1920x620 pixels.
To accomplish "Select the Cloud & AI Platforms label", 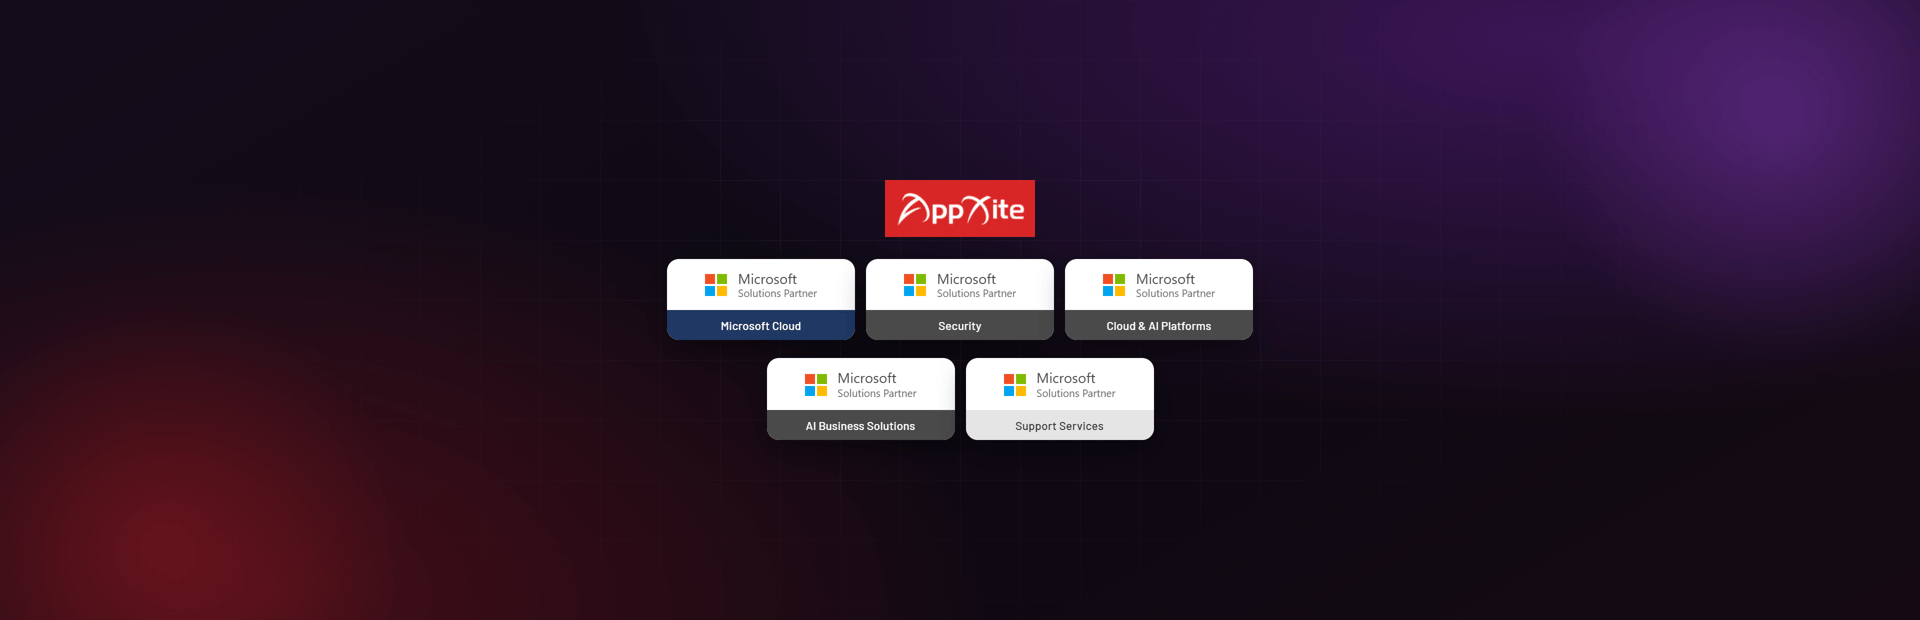I will click(x=1159, y=325).
